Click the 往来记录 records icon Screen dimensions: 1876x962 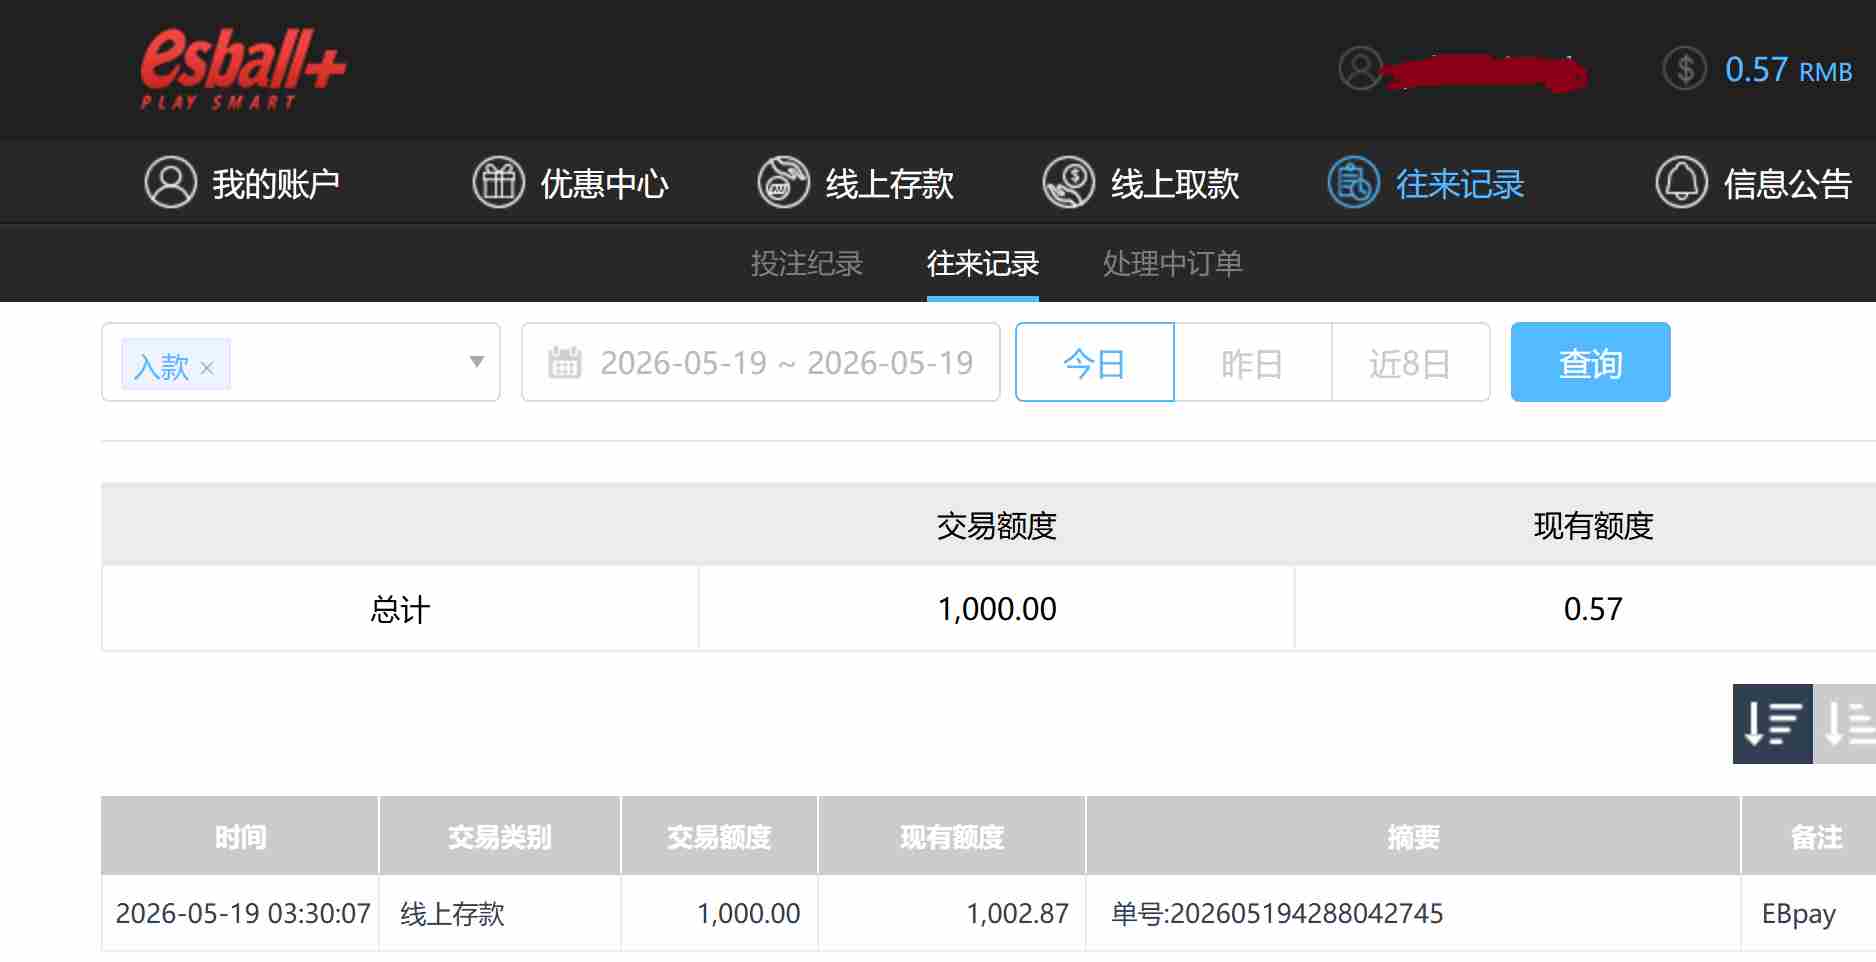1354,183
